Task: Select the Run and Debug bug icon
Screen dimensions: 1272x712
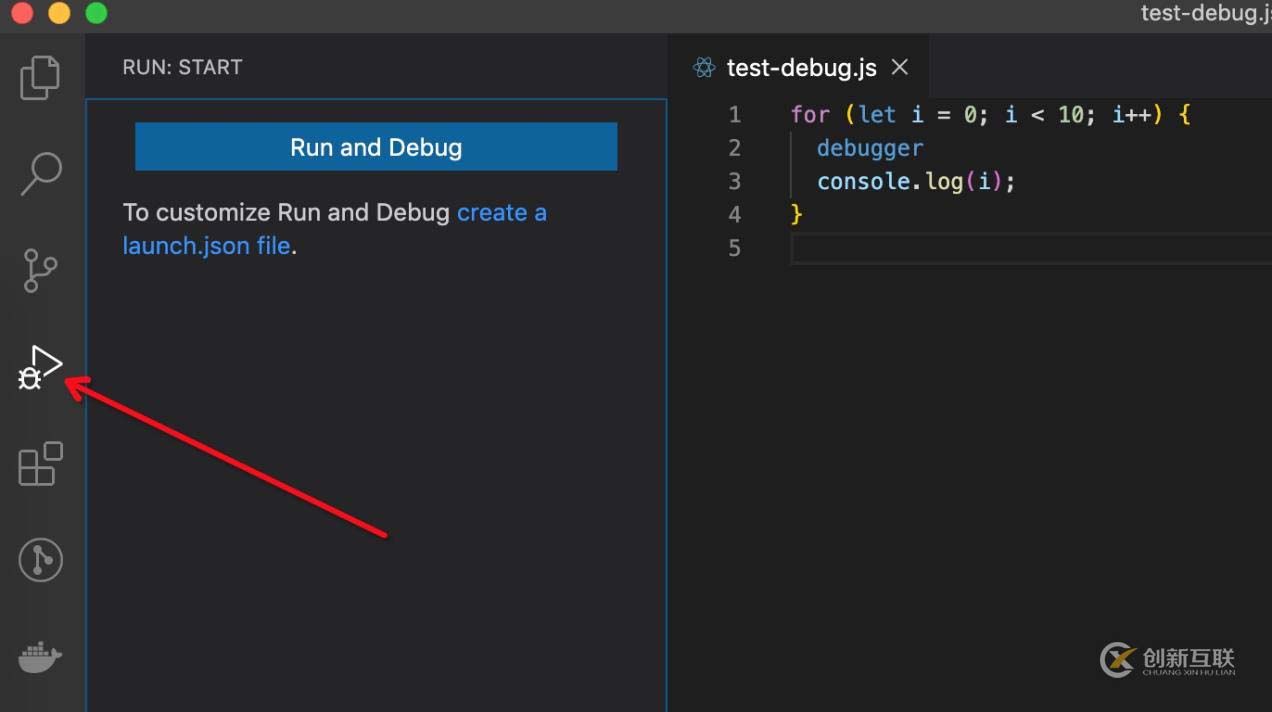Action: (40, 367)
